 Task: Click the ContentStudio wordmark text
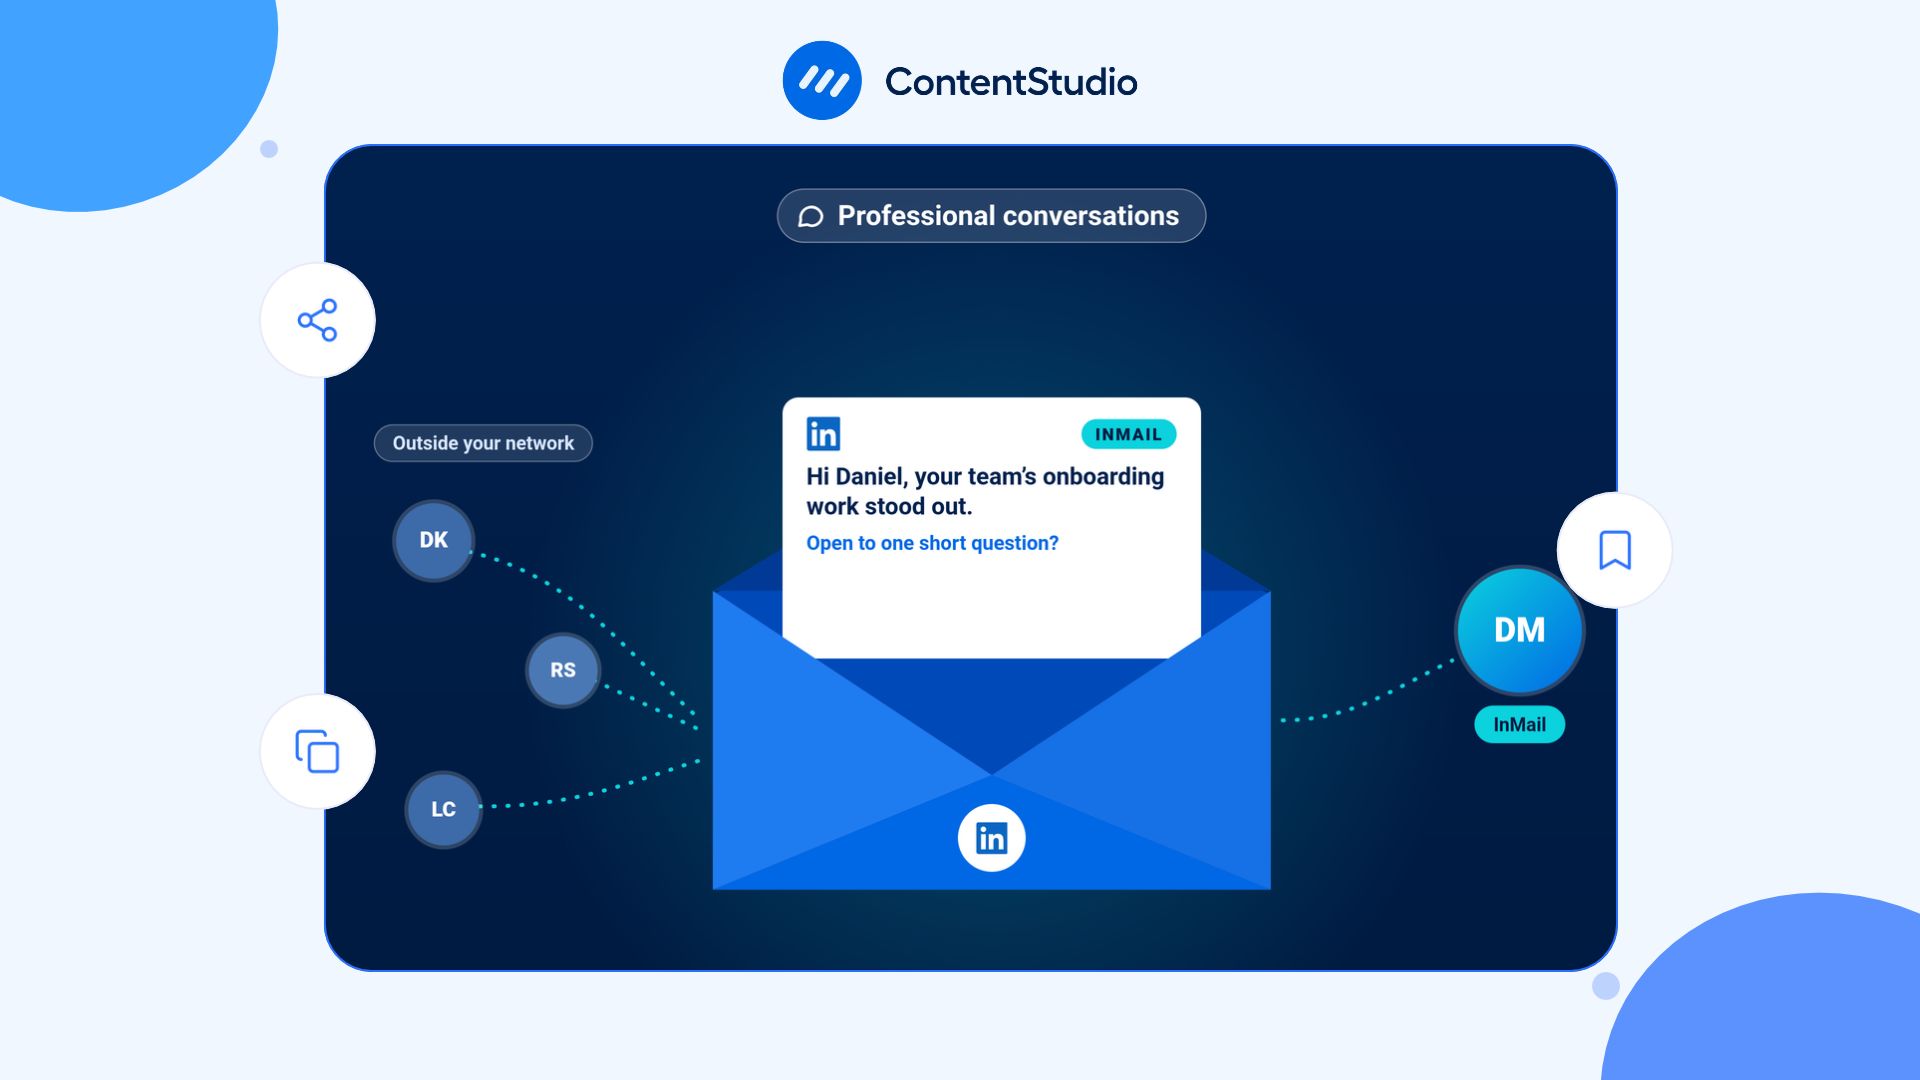pos(1011,82)
